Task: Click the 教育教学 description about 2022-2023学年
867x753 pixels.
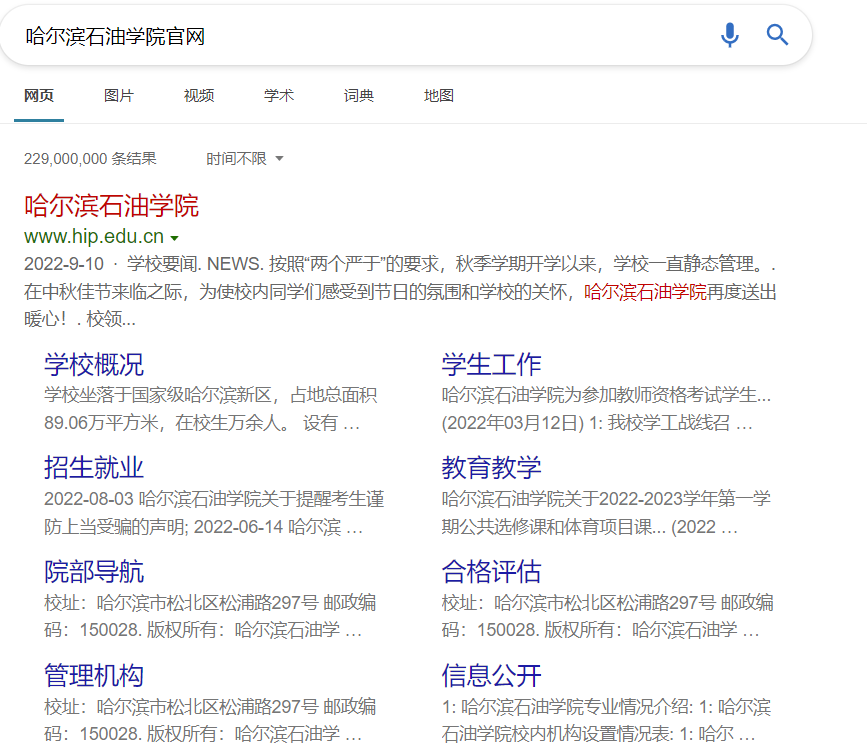Action: point(606,513)
